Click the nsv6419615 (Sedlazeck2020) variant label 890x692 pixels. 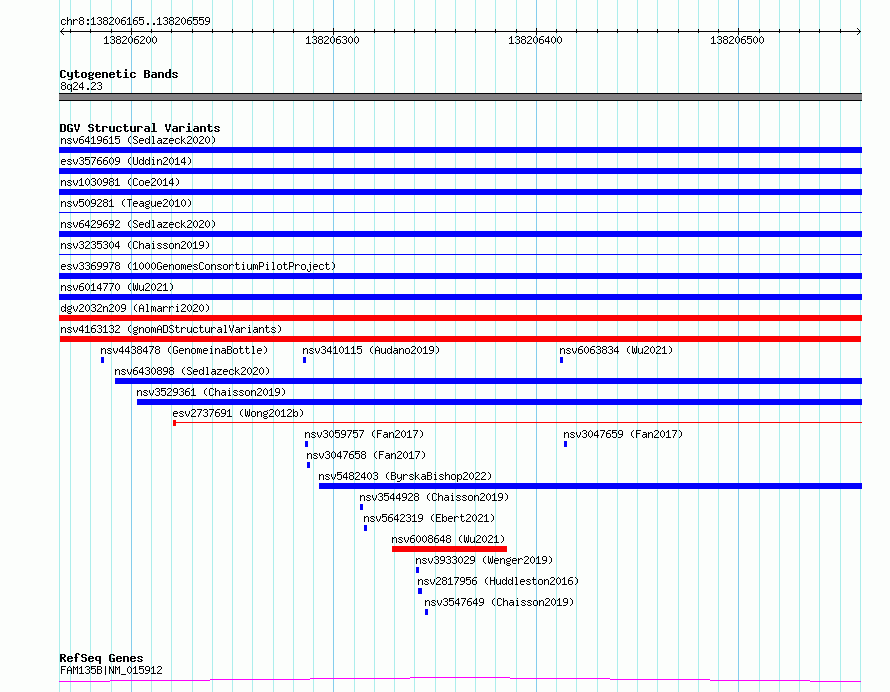(138, 140)
